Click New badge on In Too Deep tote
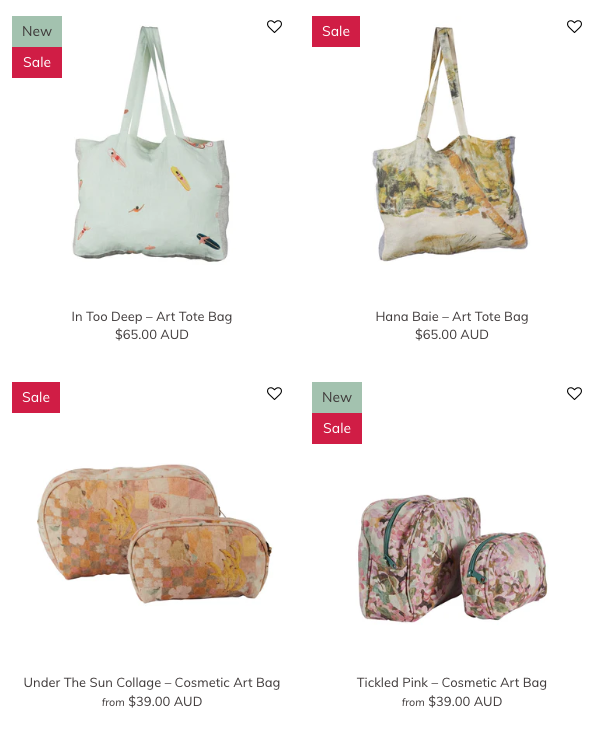 coord(37,31)
